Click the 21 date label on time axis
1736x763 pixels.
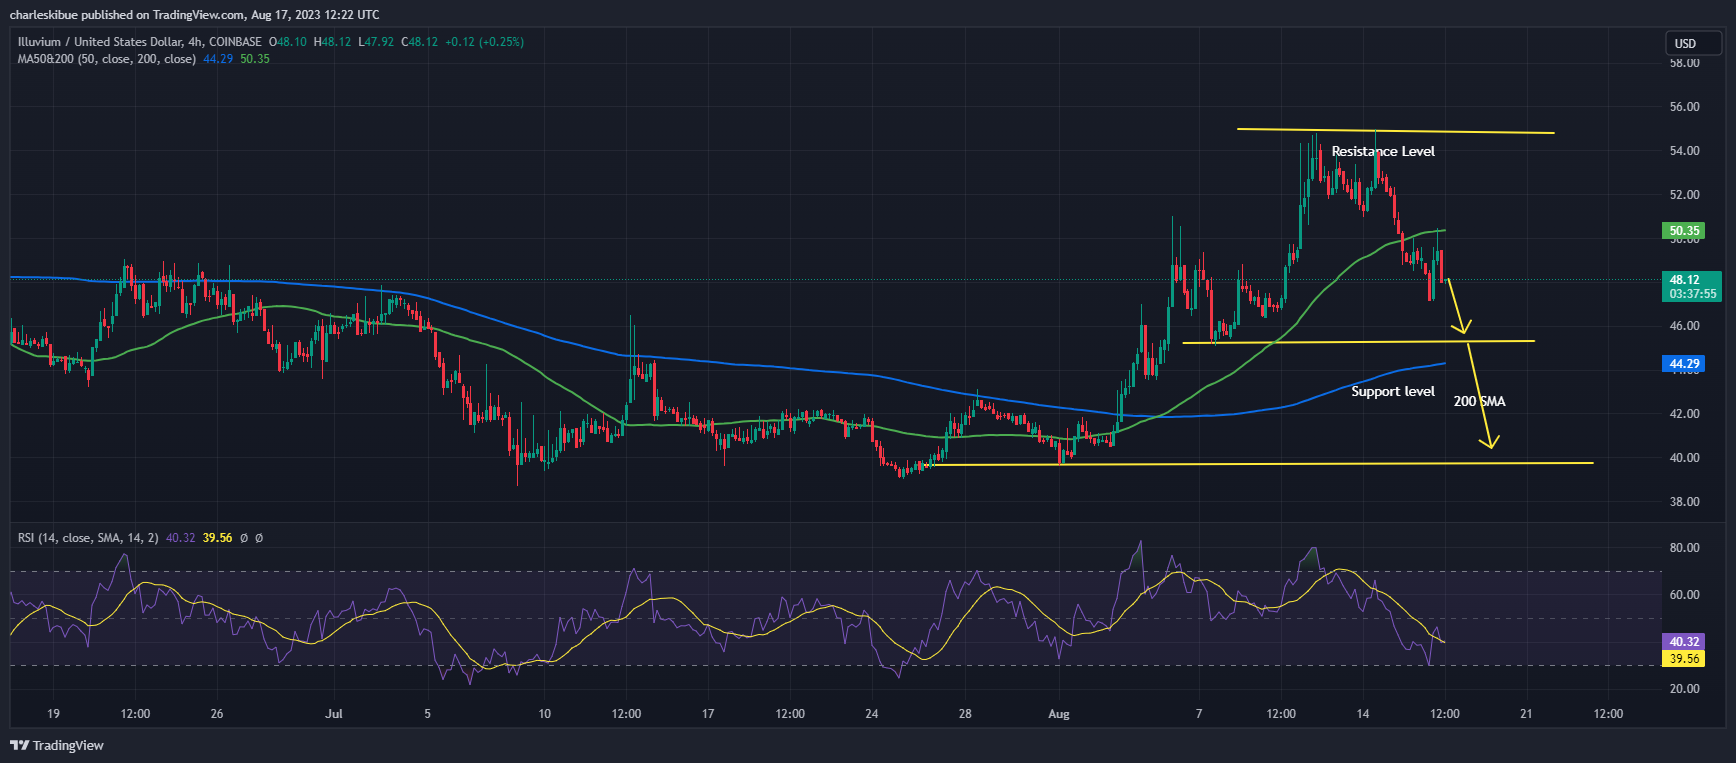[x=1526, y=714]
